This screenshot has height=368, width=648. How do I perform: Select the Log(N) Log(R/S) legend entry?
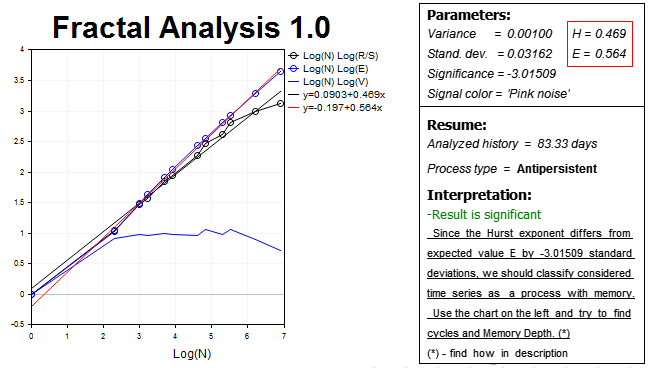pos(333,56)
